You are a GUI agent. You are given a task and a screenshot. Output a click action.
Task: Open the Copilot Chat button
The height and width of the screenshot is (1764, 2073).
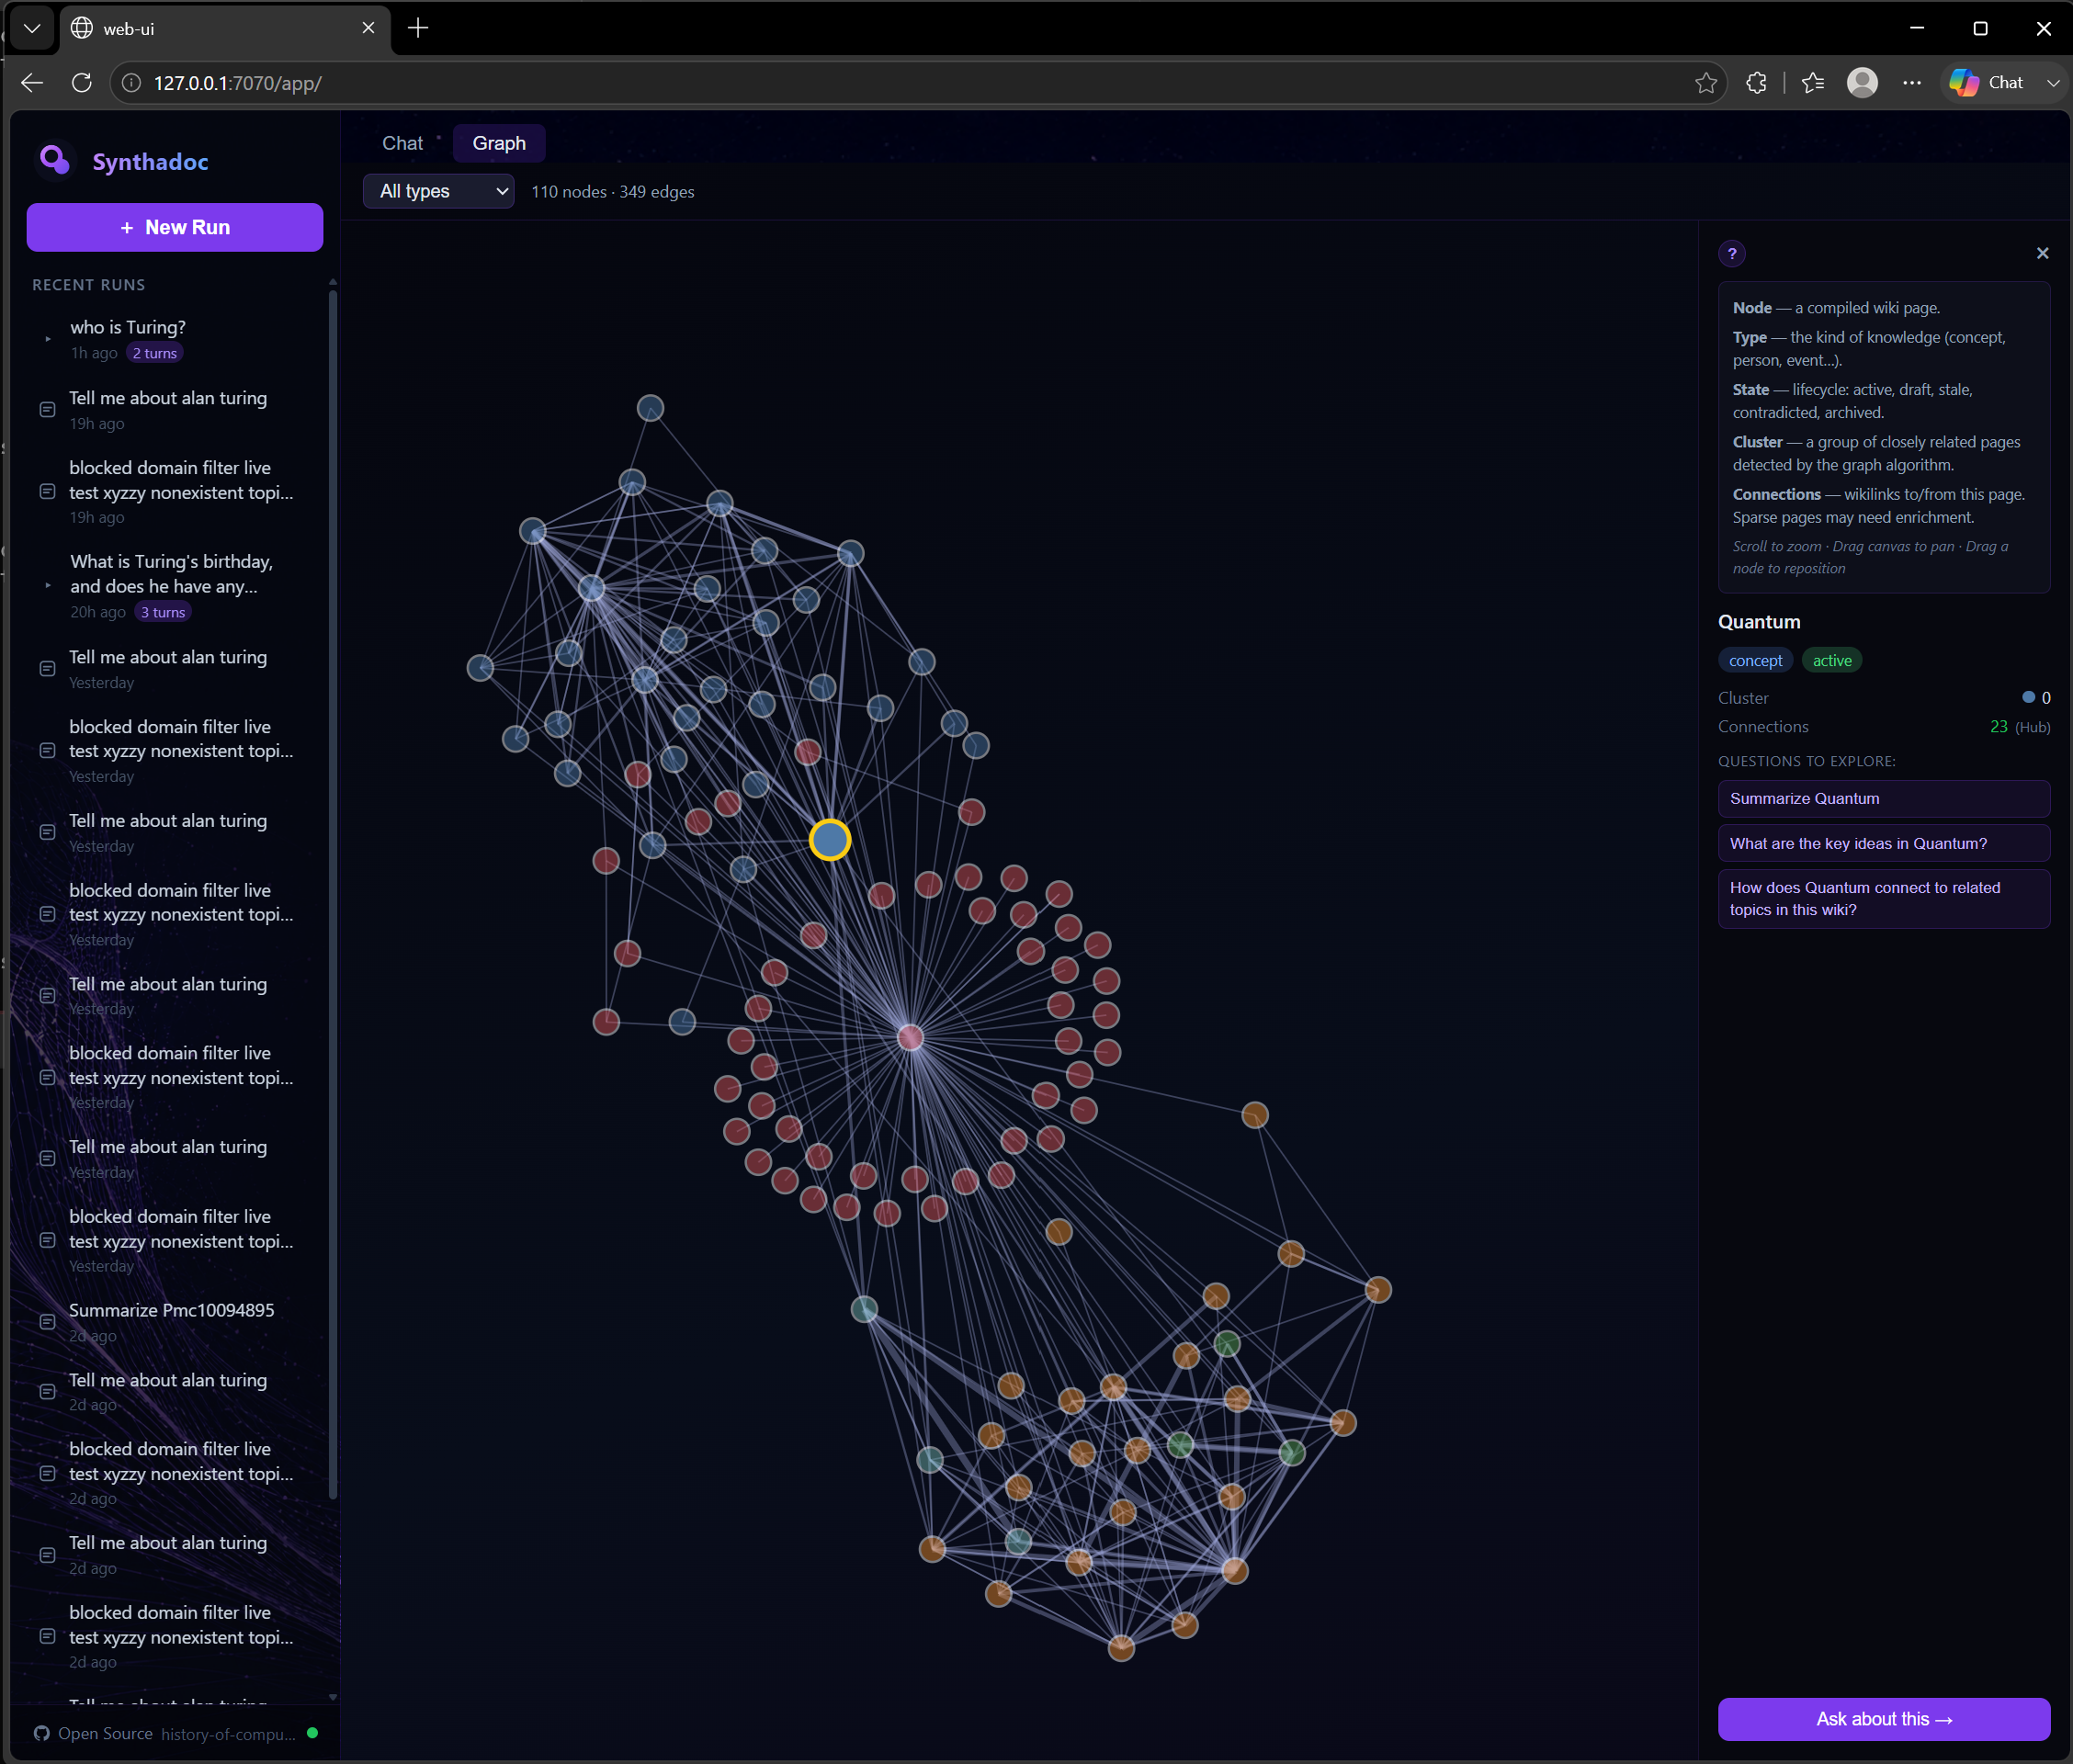tap(1987, 83)
